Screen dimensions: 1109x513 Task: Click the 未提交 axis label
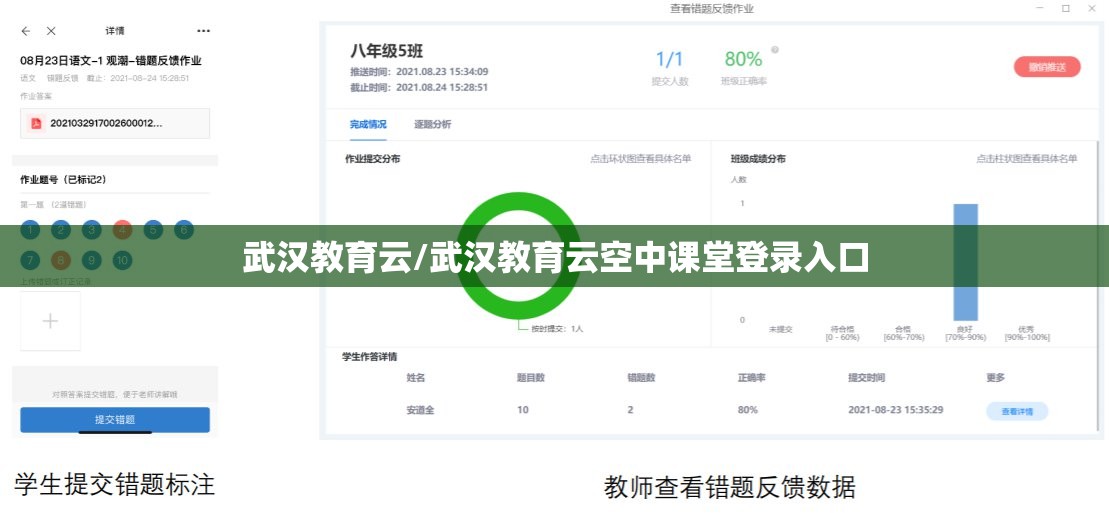781,329
